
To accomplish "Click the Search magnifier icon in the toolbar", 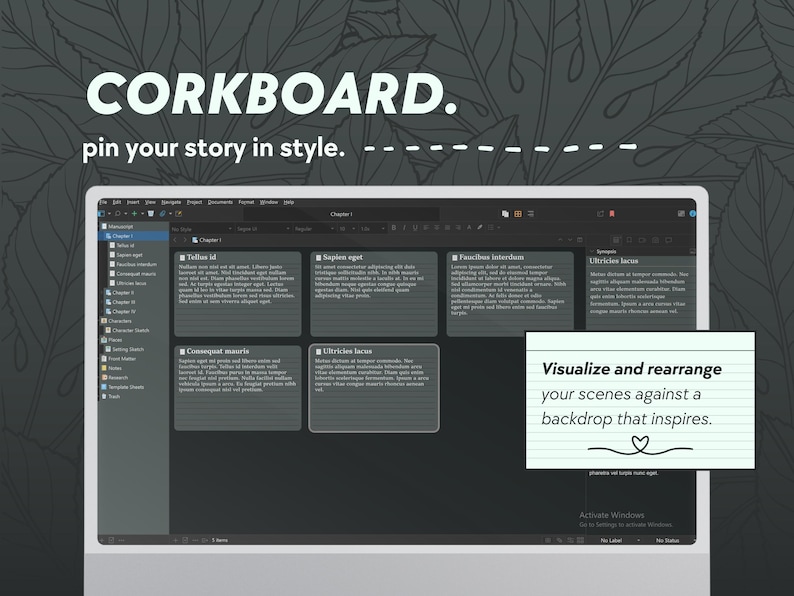I will (118, 214).
